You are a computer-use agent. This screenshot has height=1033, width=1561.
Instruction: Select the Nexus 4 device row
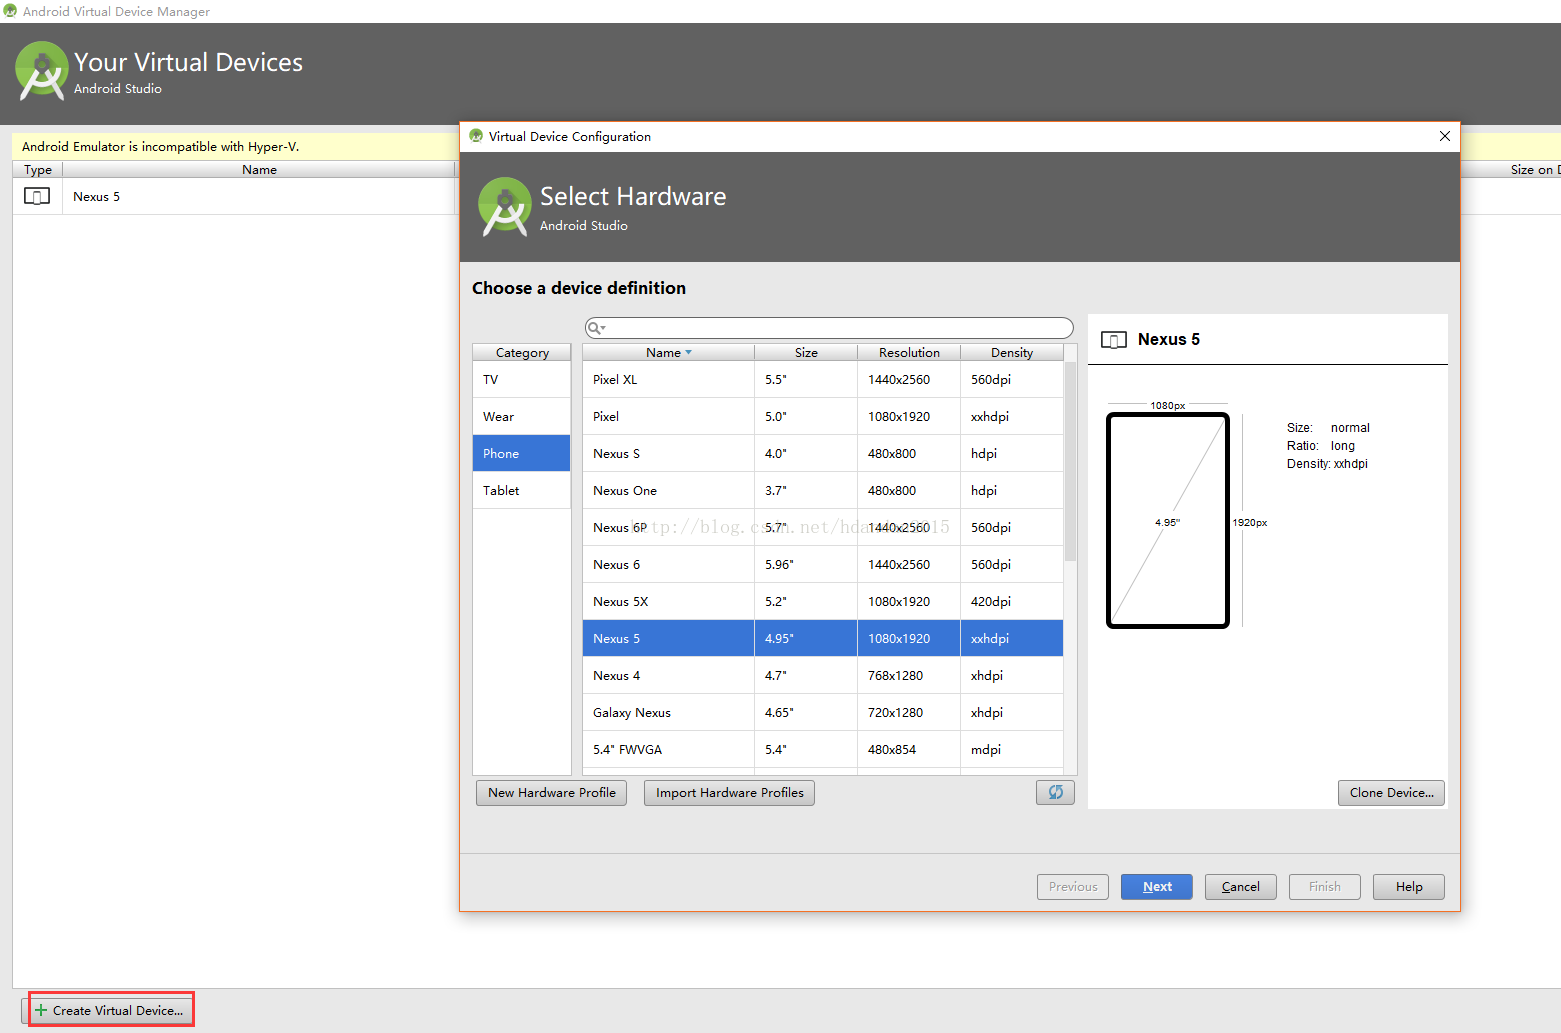tap(823, 675)
